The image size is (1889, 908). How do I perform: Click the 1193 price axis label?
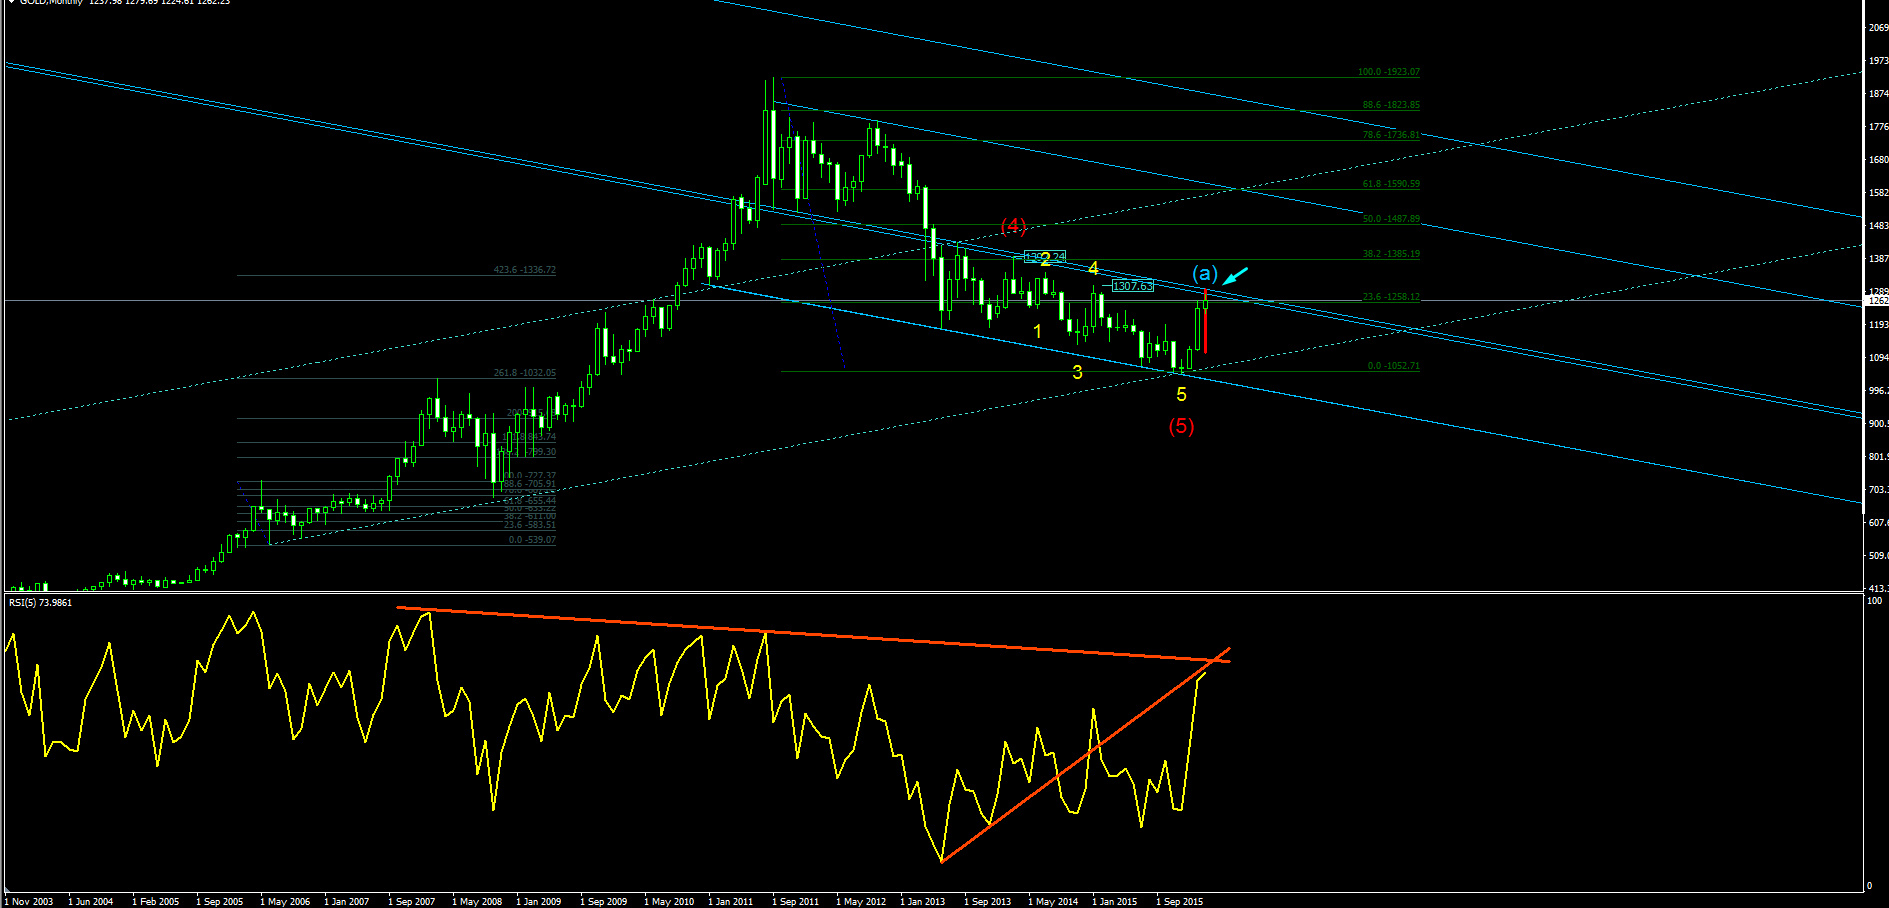click(x=1878, y=325)
